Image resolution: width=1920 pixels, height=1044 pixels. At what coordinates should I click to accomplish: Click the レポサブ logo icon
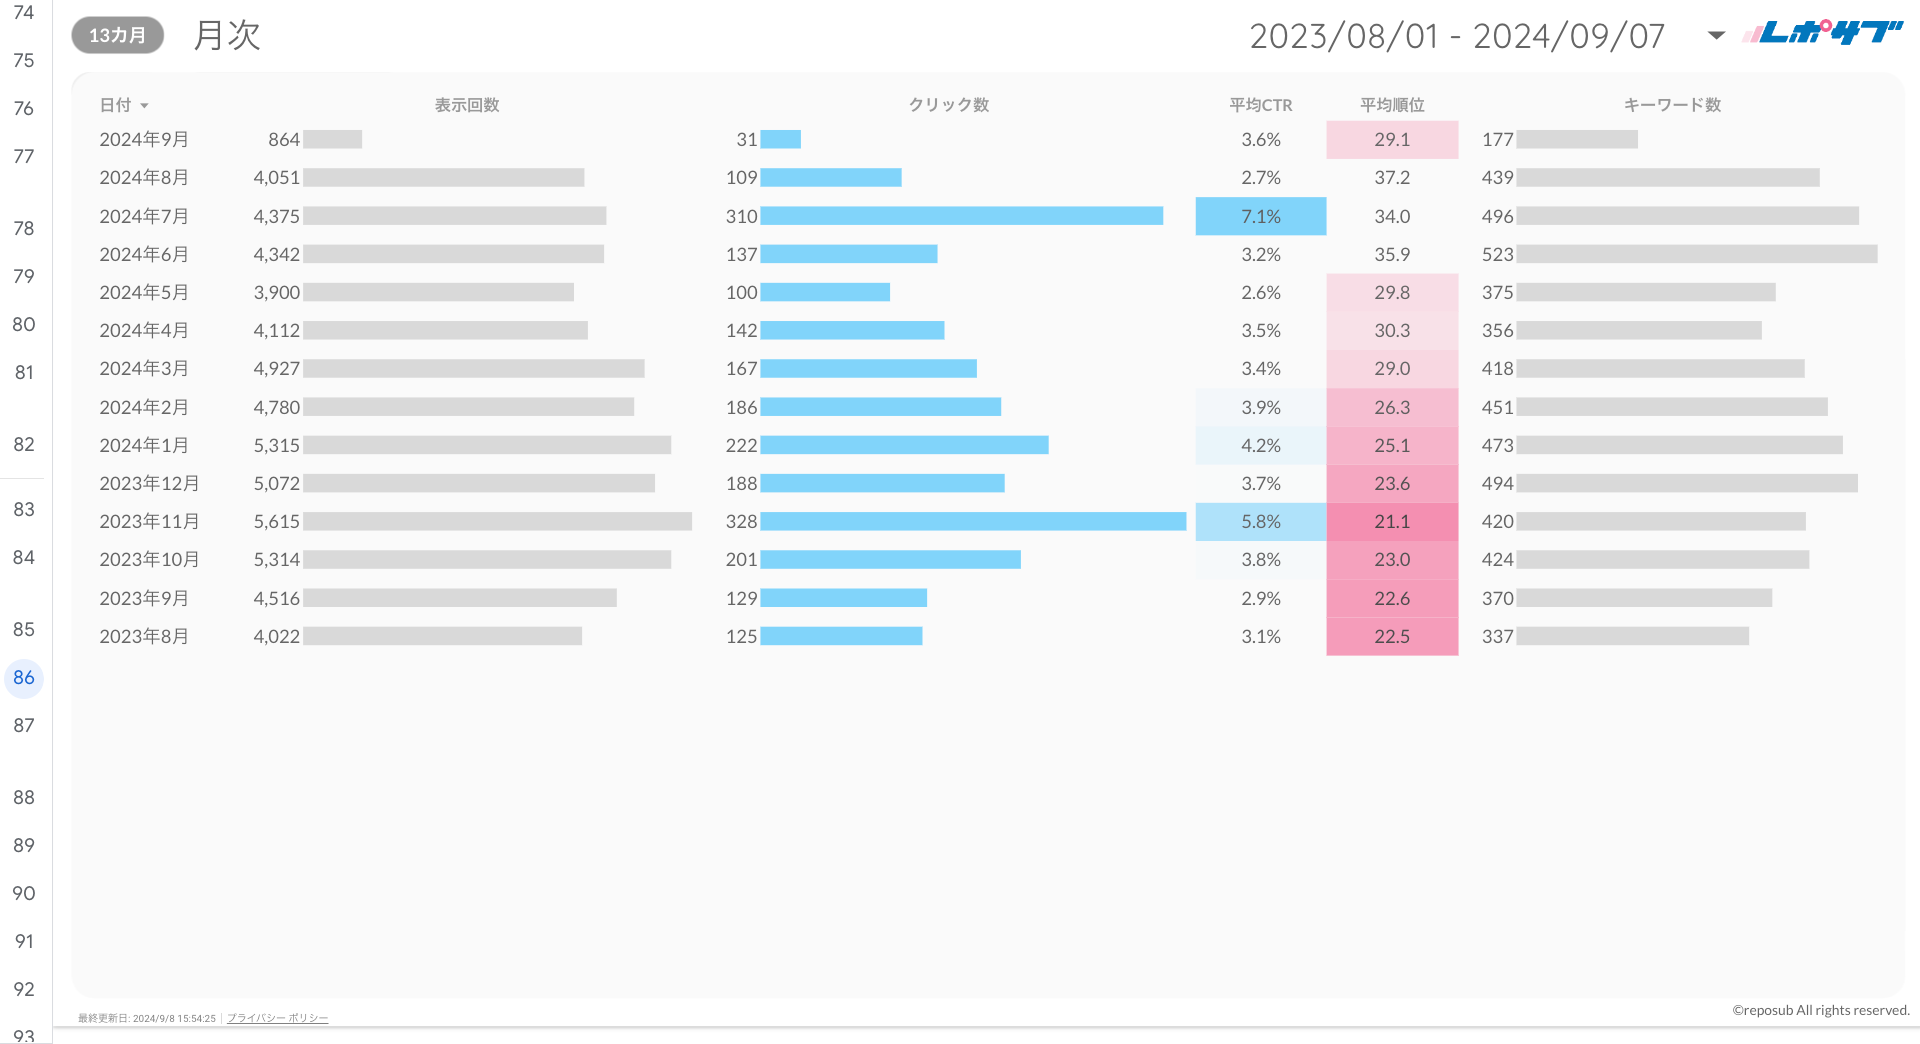click(1822, 33)
